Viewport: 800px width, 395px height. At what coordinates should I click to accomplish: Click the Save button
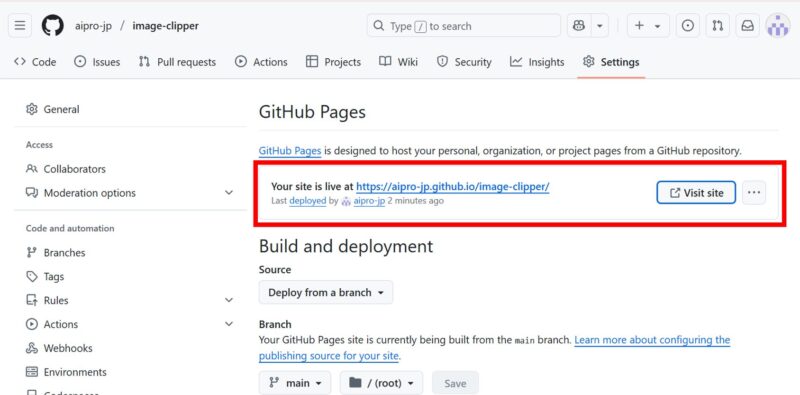455,383
